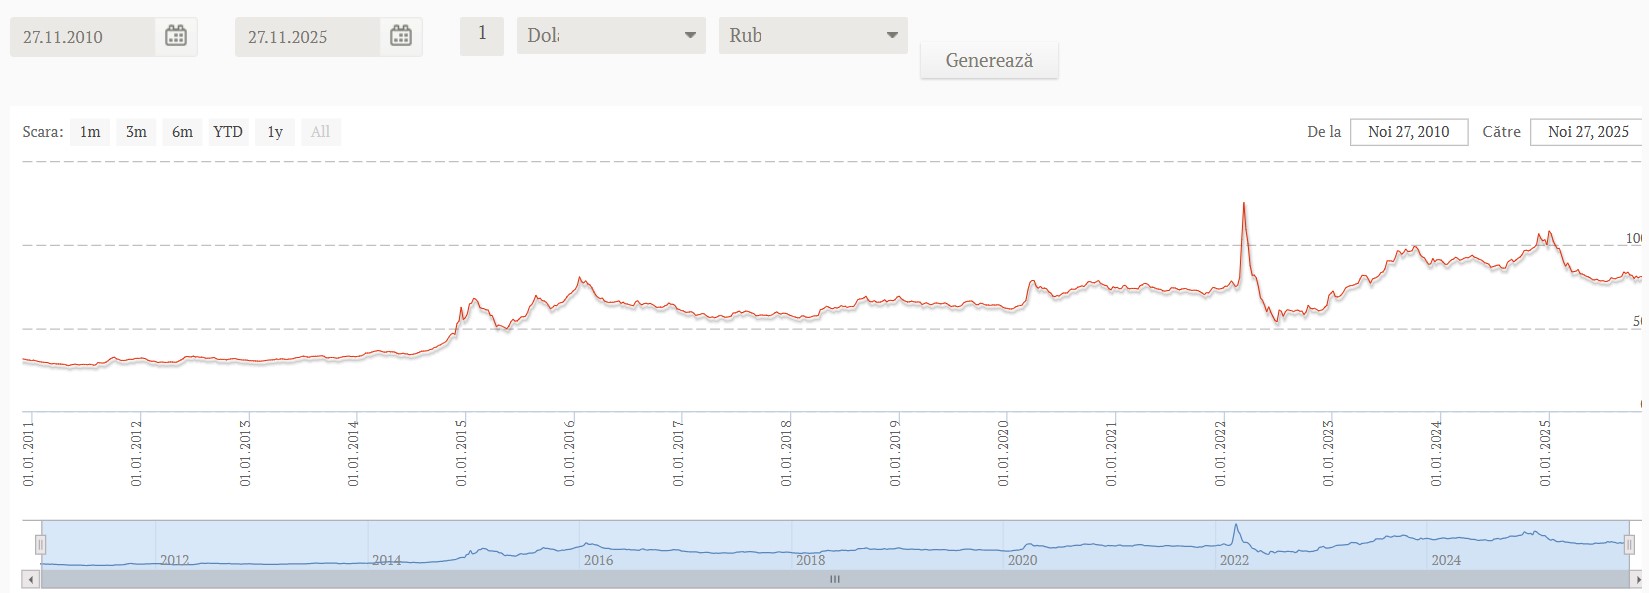Click the navigator left scroll arrow
1649x593 pixels.
coord(33,579)
